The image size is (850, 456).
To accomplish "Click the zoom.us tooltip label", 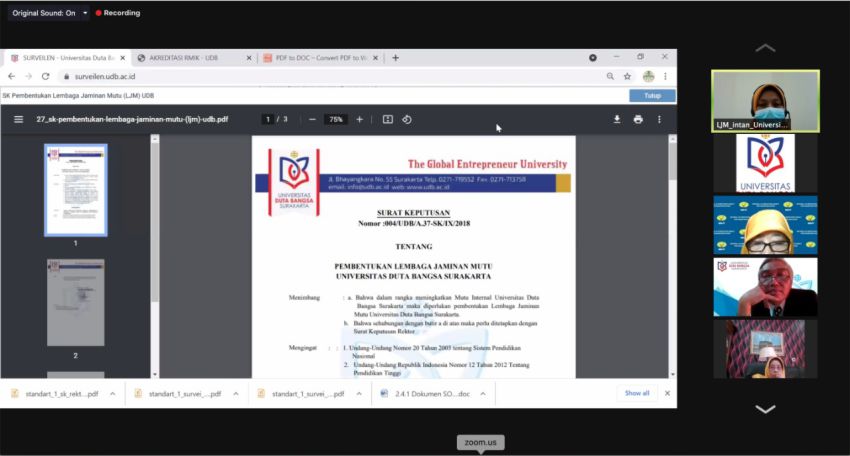I will (x=480, y=442).
